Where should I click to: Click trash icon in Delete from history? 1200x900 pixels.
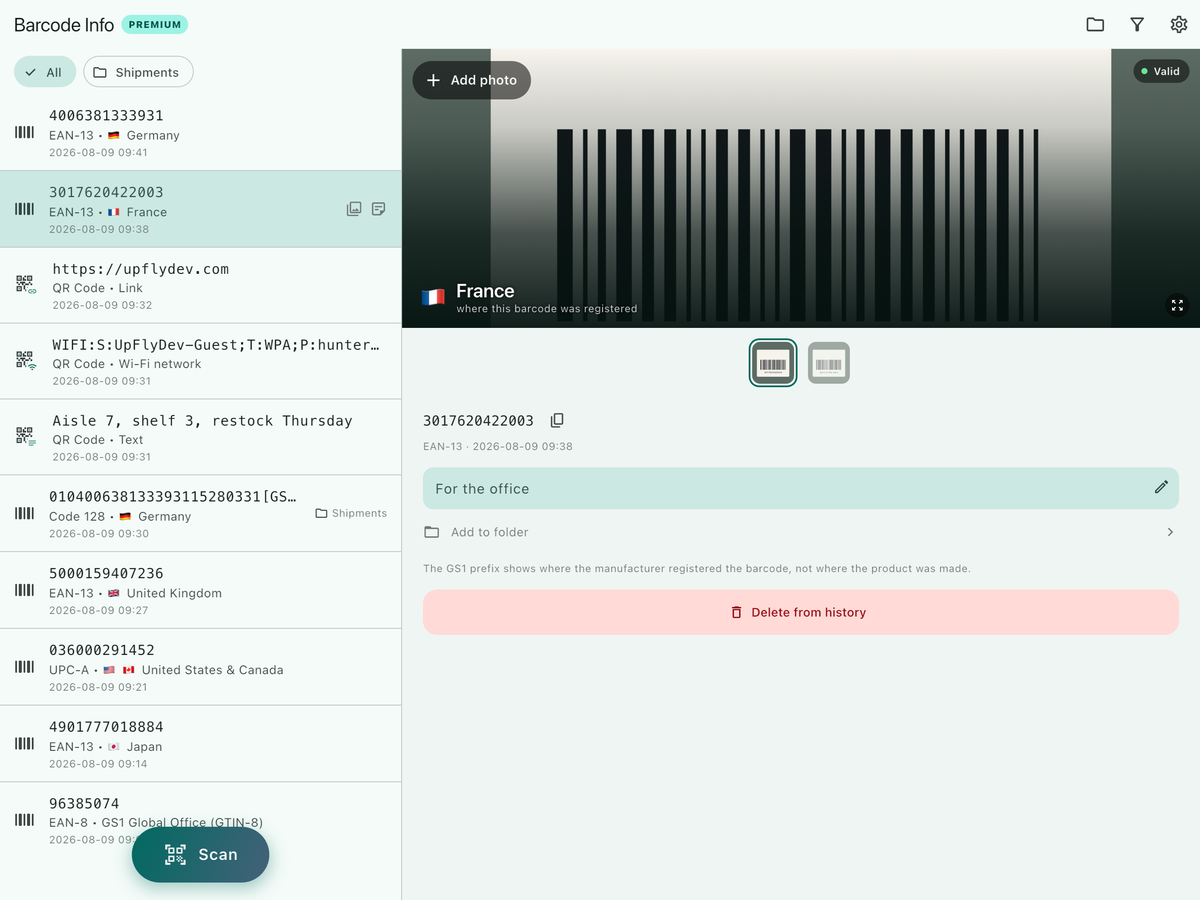click(737, 612)
